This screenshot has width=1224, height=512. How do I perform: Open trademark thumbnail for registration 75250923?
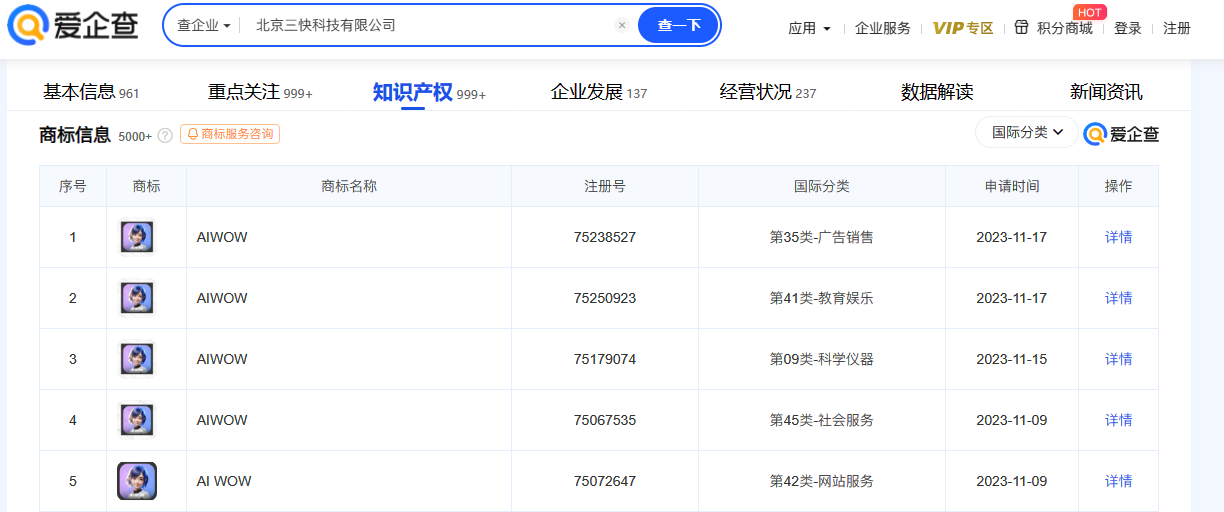[x=137, y=298]
